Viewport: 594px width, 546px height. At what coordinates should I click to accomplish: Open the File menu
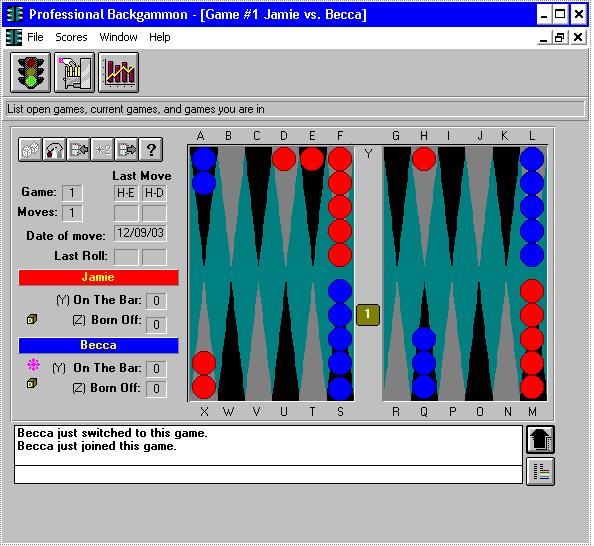(x=35, y=37)
